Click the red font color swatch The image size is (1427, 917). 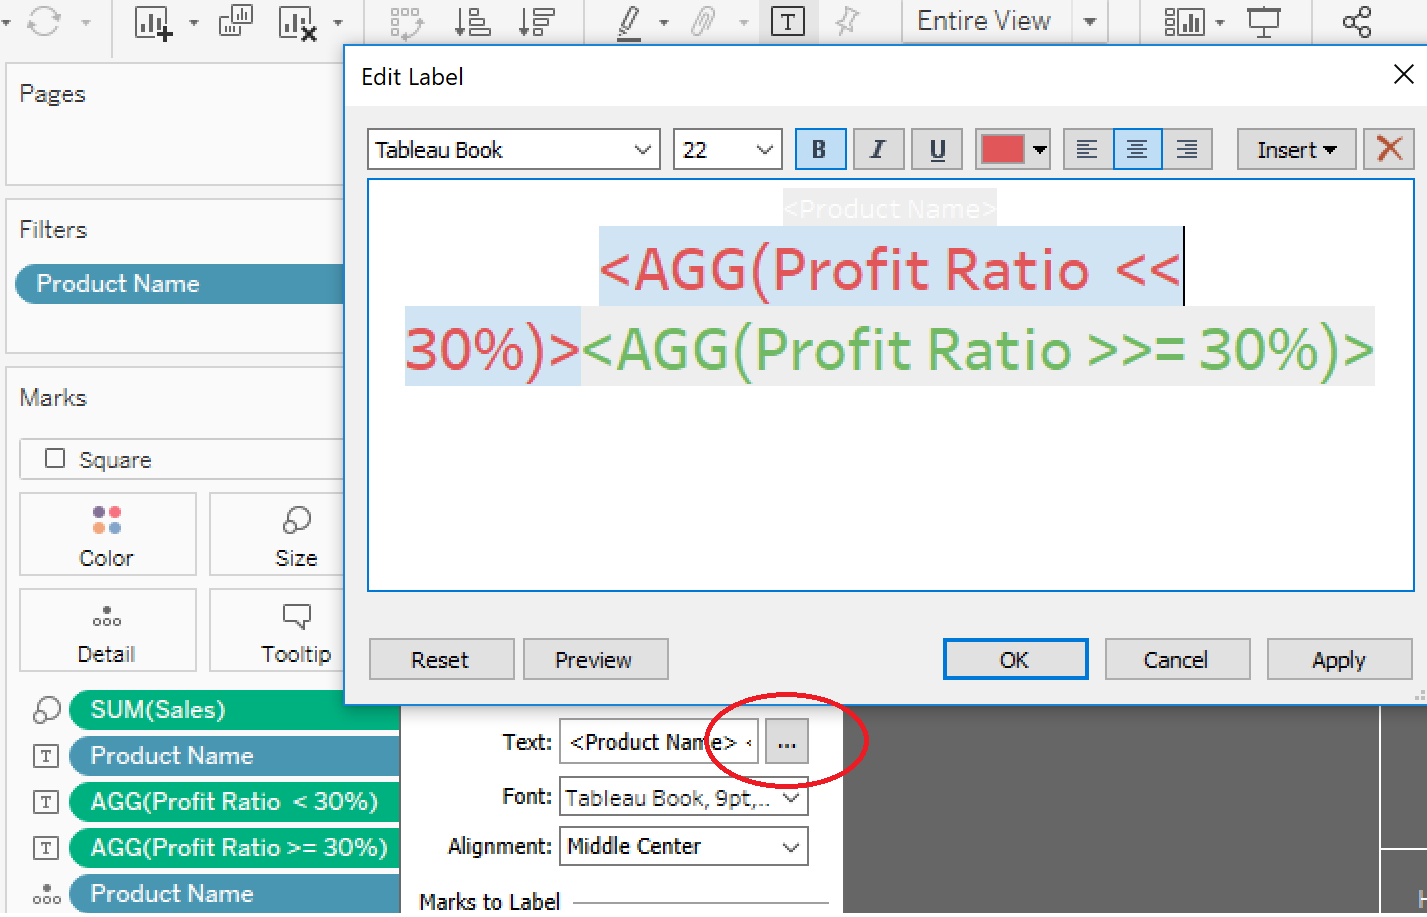(1003, 149)
